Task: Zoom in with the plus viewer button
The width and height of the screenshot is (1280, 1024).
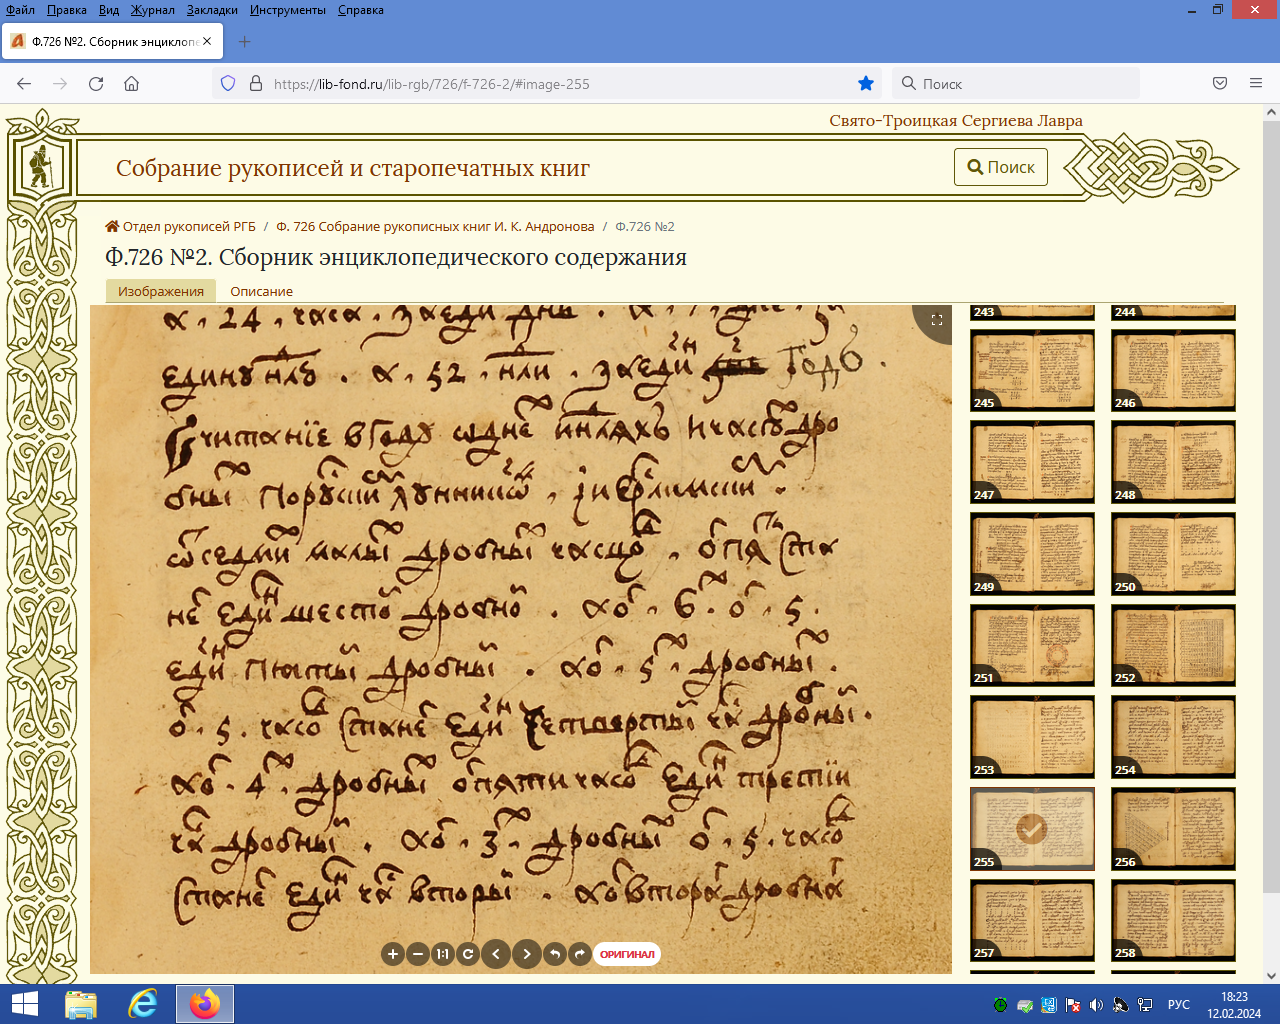Action: tap(393, 954)
